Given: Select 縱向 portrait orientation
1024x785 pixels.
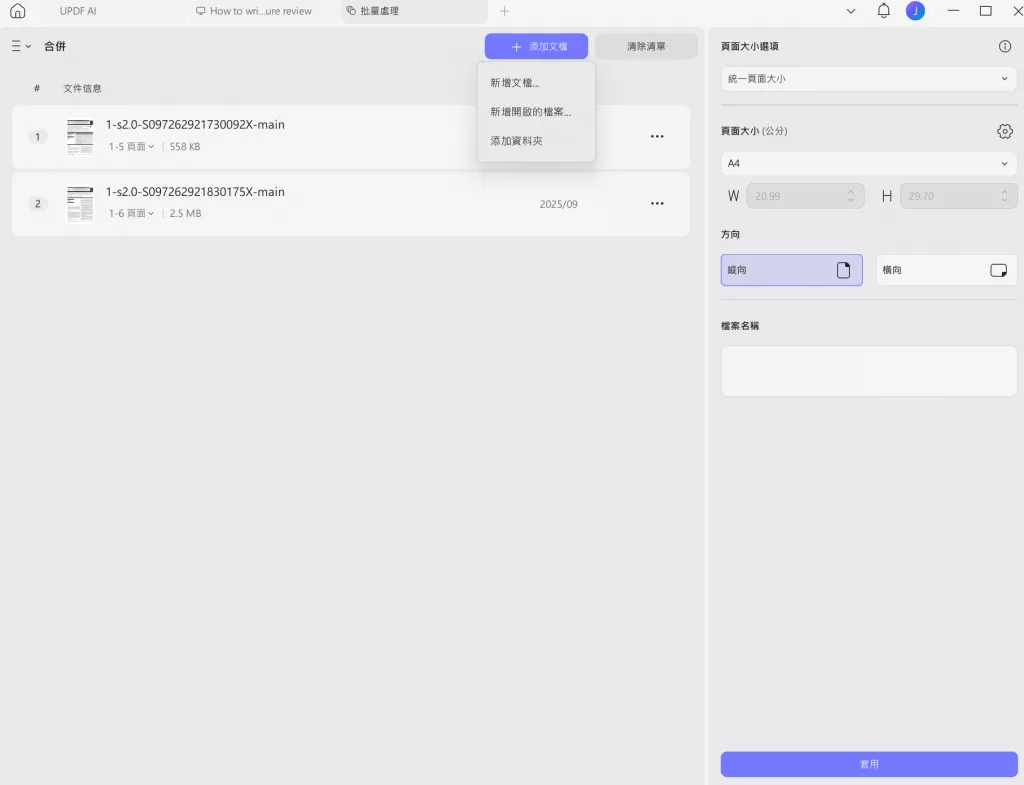Looking at the screenshot, I should pyautogui.click(x=791, y=269).
